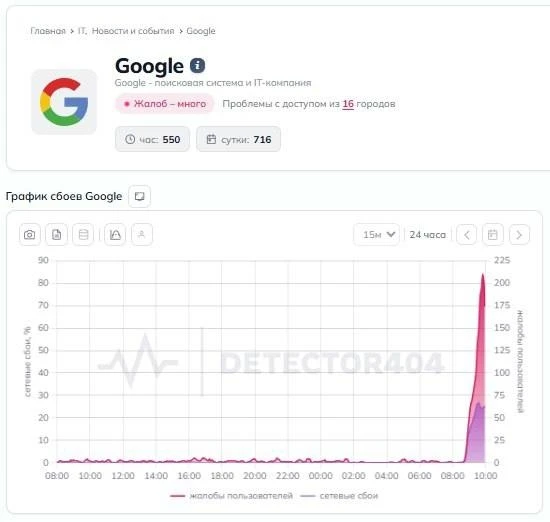Screen dimensions: 550x522
Task: Toggle сетевые сбои legend series
Action: coord(339,496)
